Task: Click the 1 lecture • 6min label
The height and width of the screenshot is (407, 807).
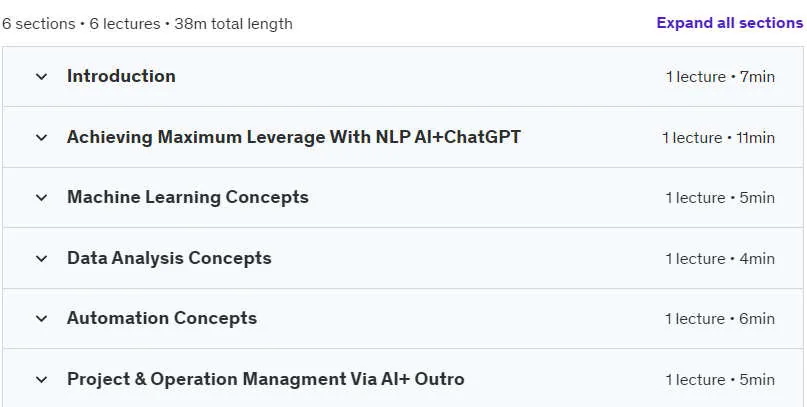Action: (720, 319)
